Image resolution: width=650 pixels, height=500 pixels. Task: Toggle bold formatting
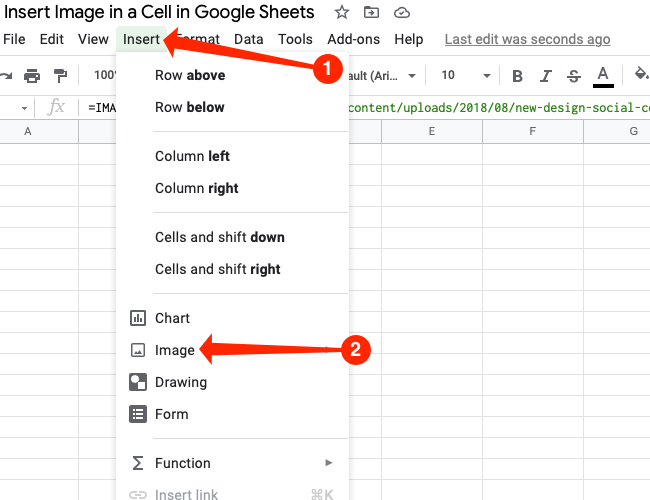[517, 76]
